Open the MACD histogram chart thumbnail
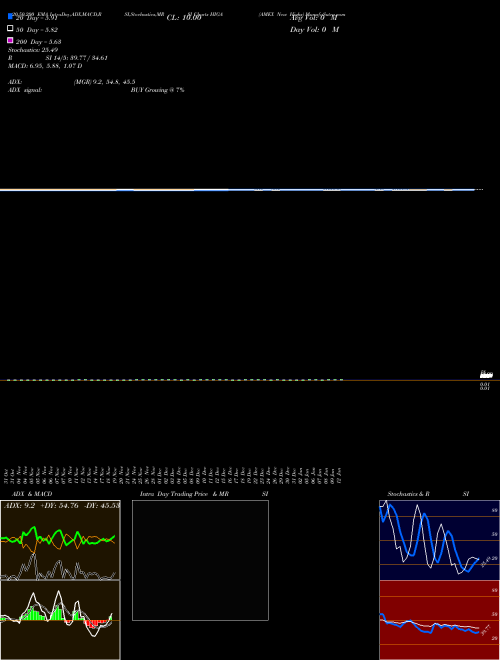Viewport: 500px width, 660px height. (60, 620)
